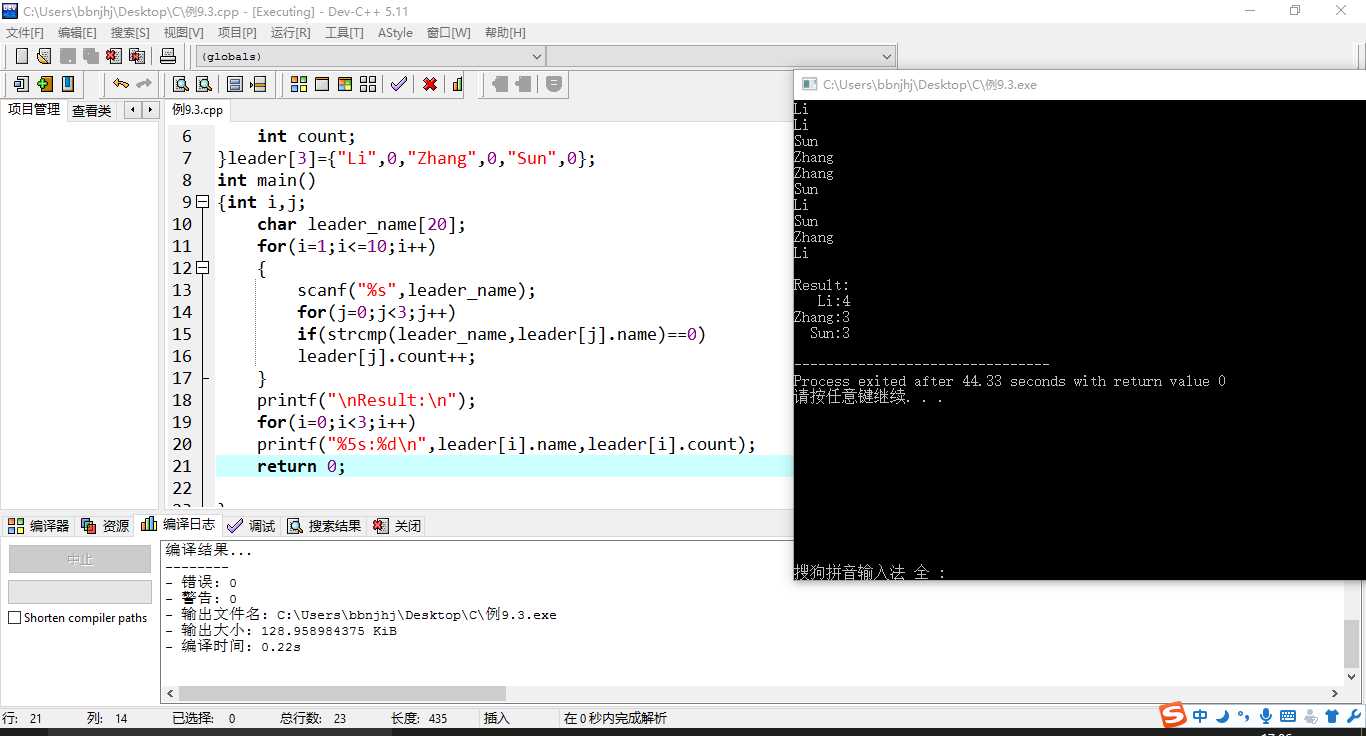Click the 关闭 bottom panel tab

[397, 525]
